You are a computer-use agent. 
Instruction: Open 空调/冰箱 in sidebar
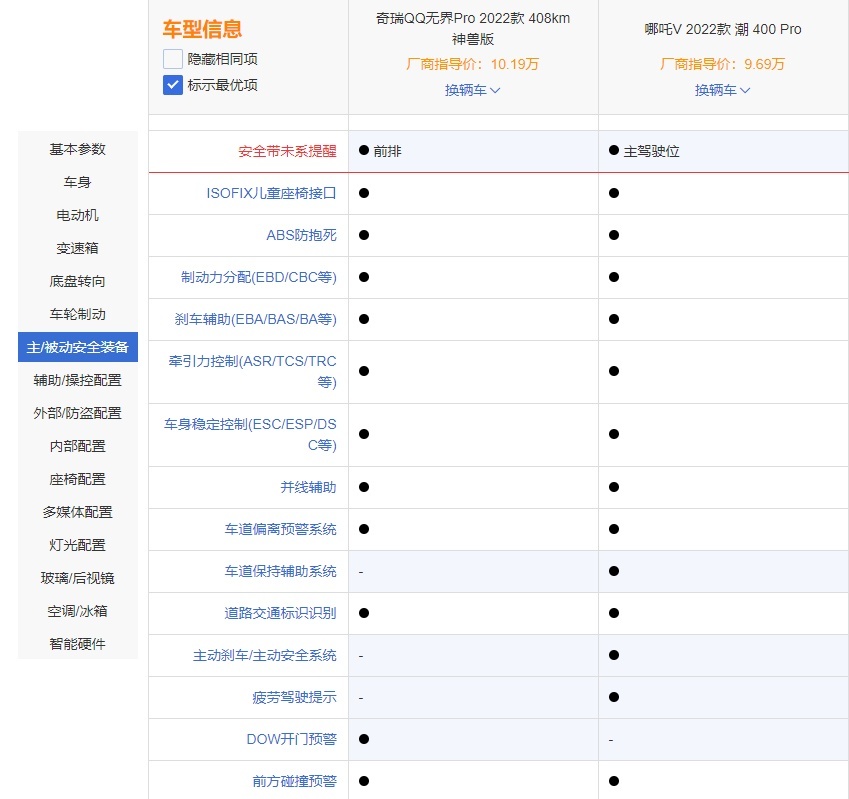pos(77,611)
